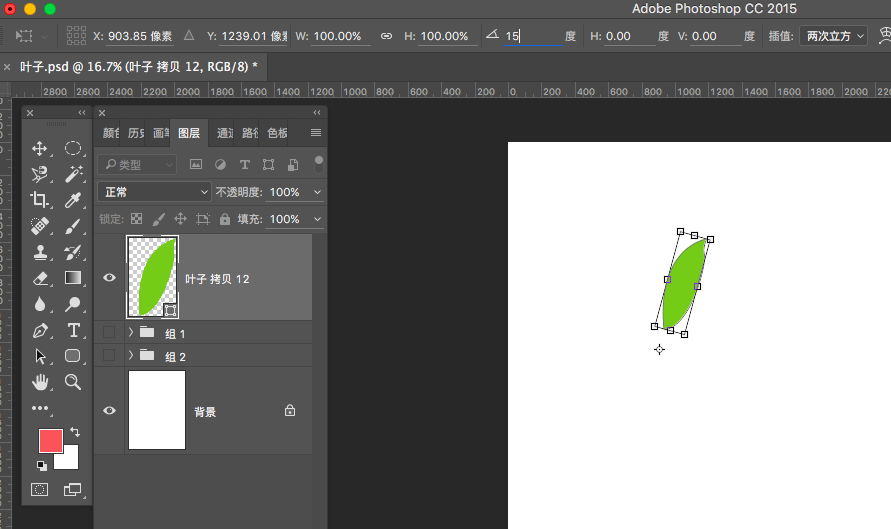
Task: Switch to the 通道 panel tab
Action: point(224,133)
